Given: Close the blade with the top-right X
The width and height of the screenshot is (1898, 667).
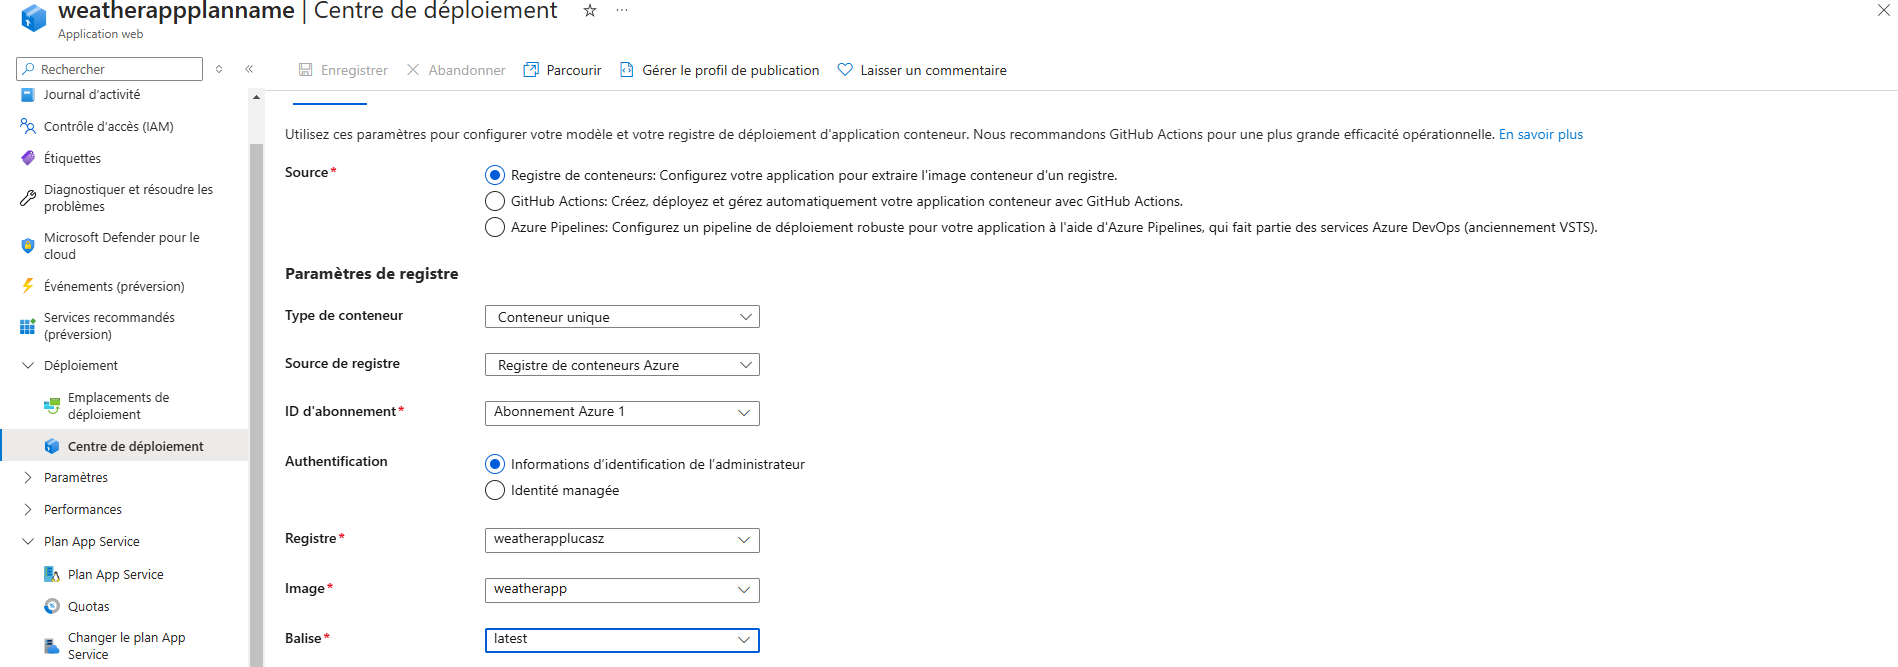Looking at the screenshot, I should click(x=1884, y=10).
